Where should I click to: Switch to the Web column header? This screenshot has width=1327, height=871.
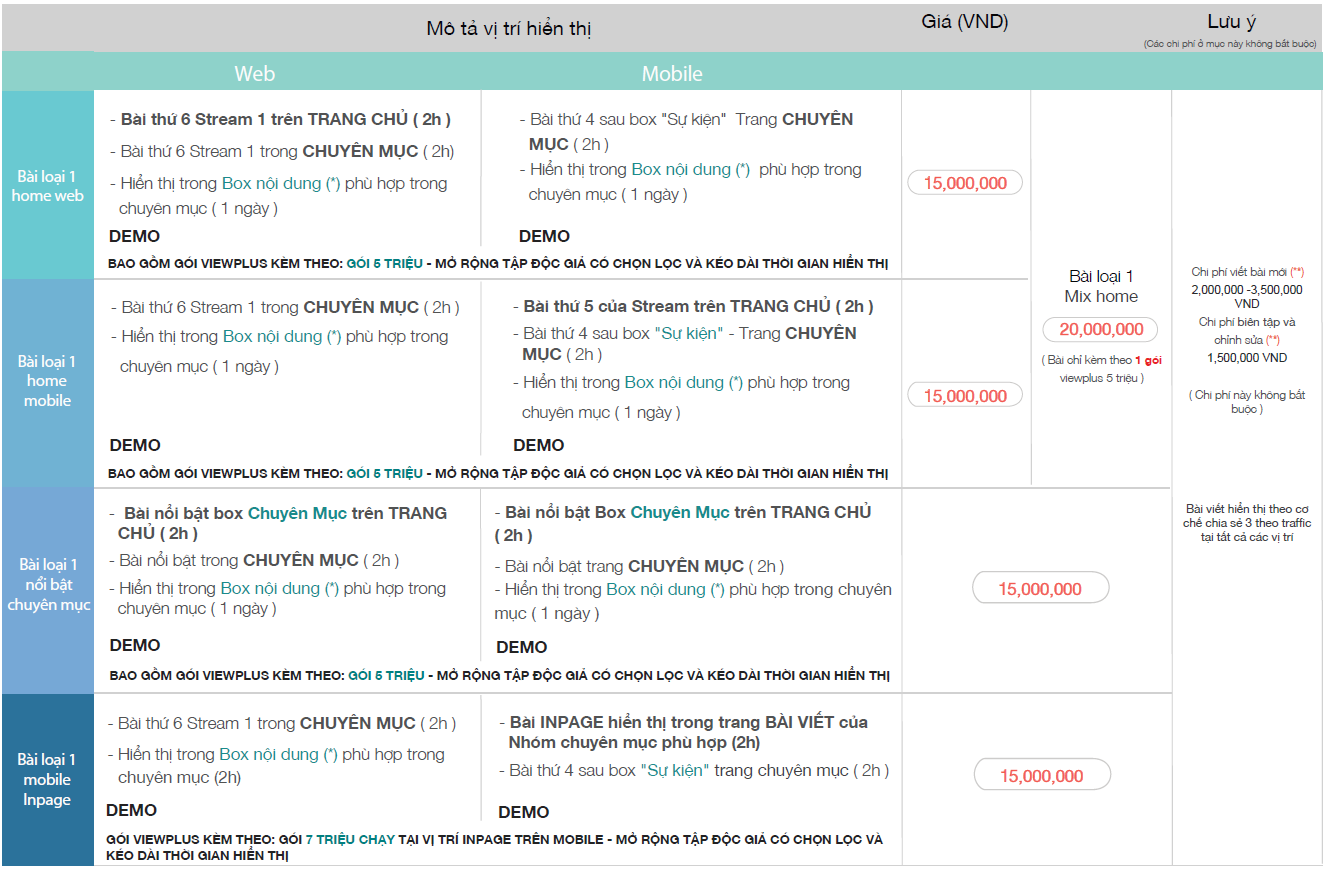[x=254, y=74]
